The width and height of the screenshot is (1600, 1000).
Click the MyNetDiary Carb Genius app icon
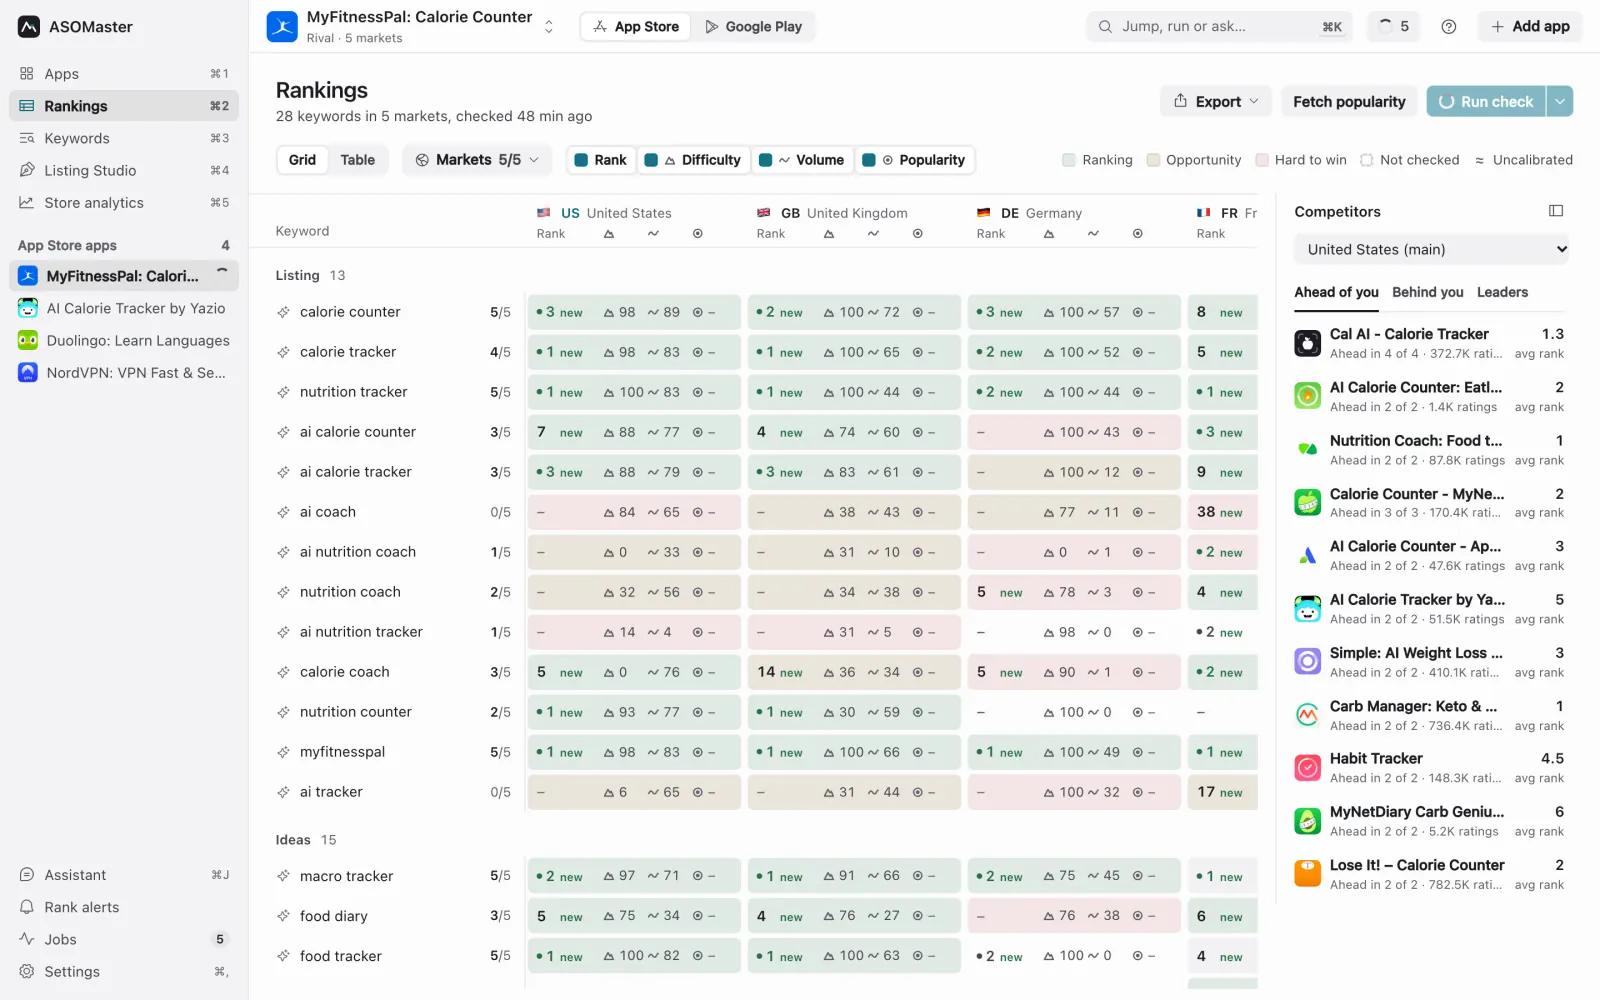pyautogui.click(x=1307, y=821)
